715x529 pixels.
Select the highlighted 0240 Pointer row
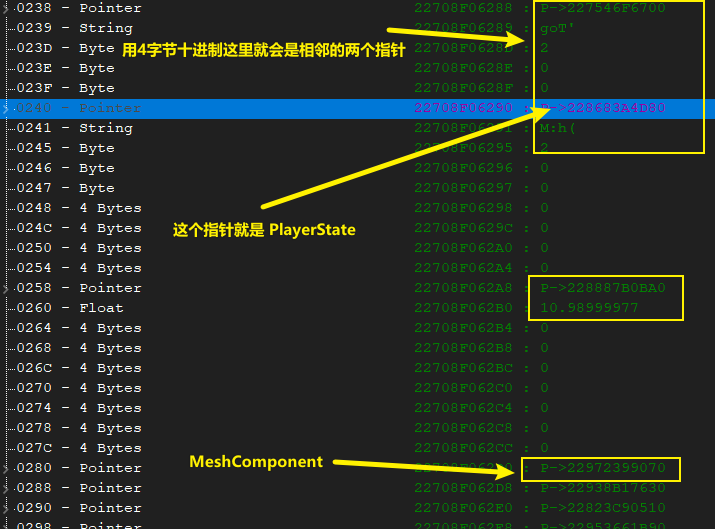[x=78, y=108]
